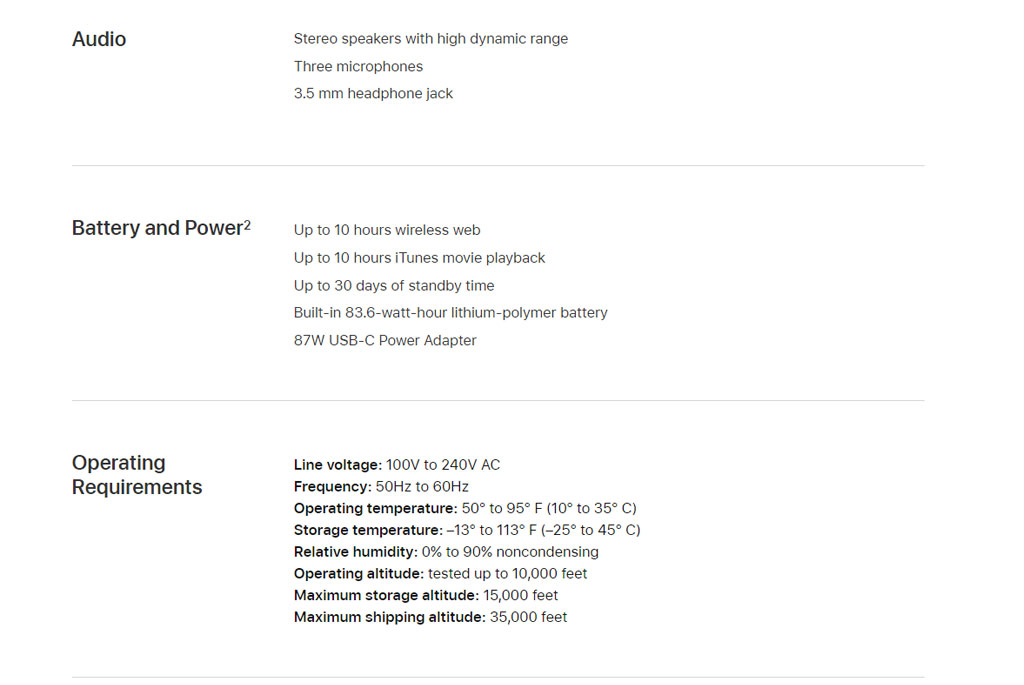The image size is (1024, 685).
Task: Click the Maximum shipping altitude line
Action: (430, 617)
